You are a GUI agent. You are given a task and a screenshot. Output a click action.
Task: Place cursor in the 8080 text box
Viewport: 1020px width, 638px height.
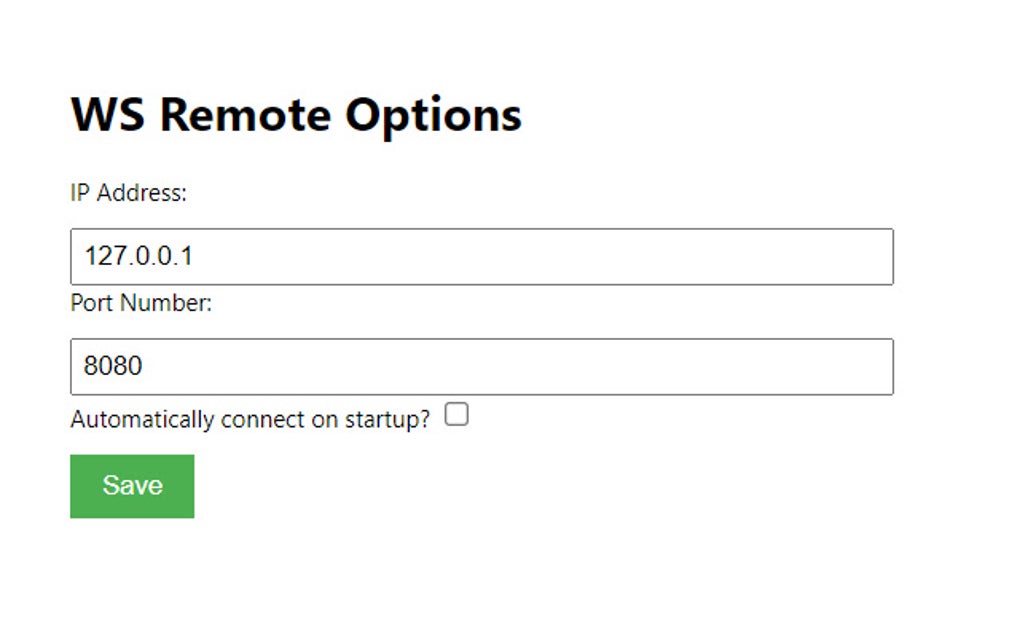point(481,367)
